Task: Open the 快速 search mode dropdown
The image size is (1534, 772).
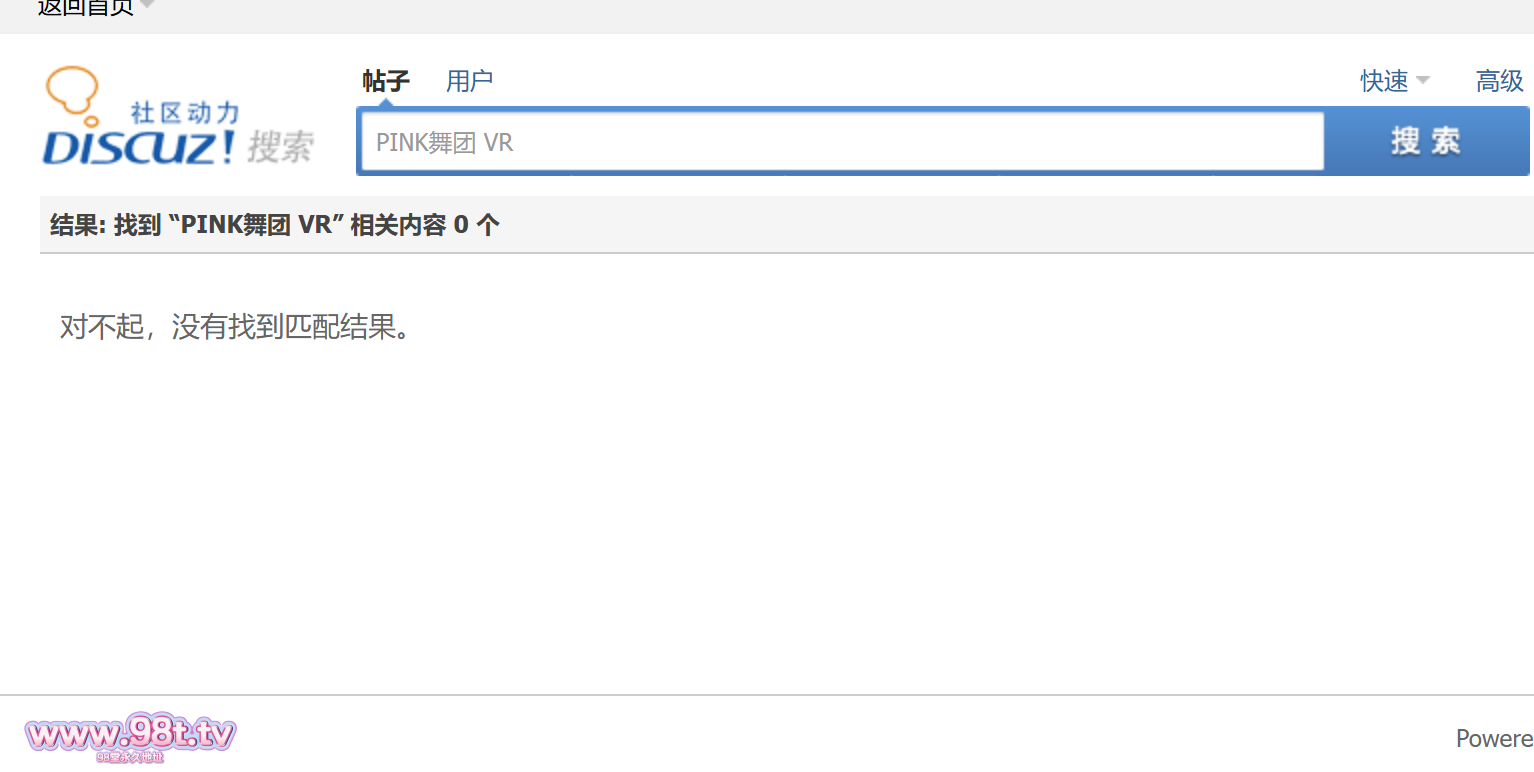Action: (x=1385, y=81)
